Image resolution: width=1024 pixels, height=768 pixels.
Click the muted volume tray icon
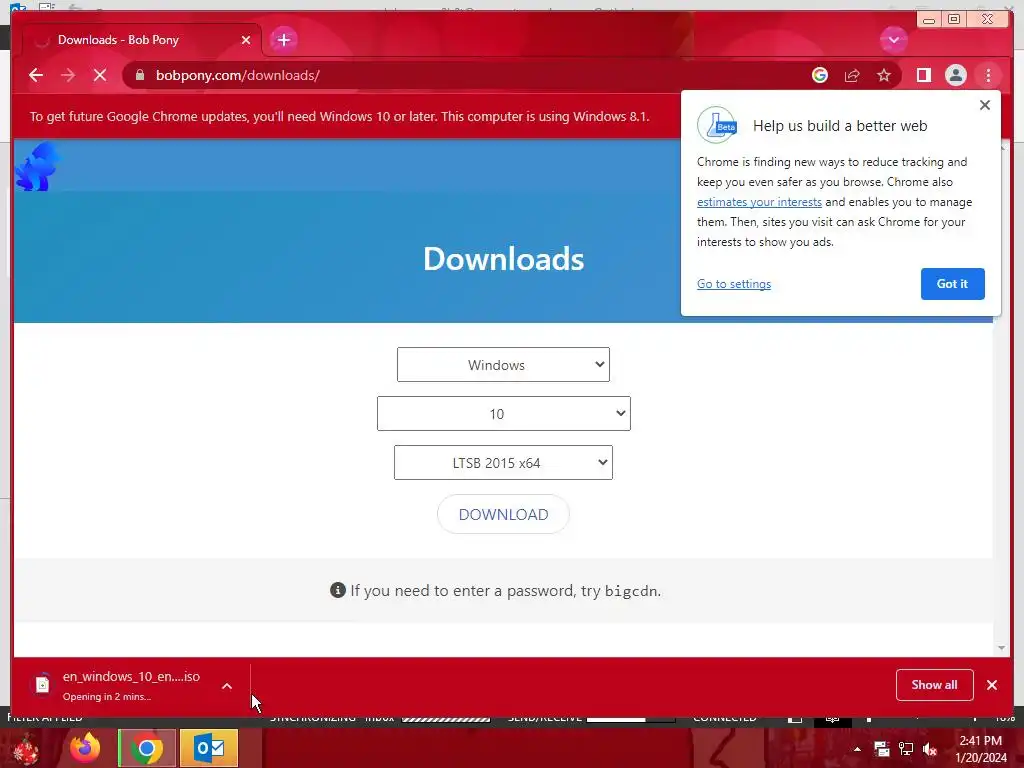(x=930, y=749)
